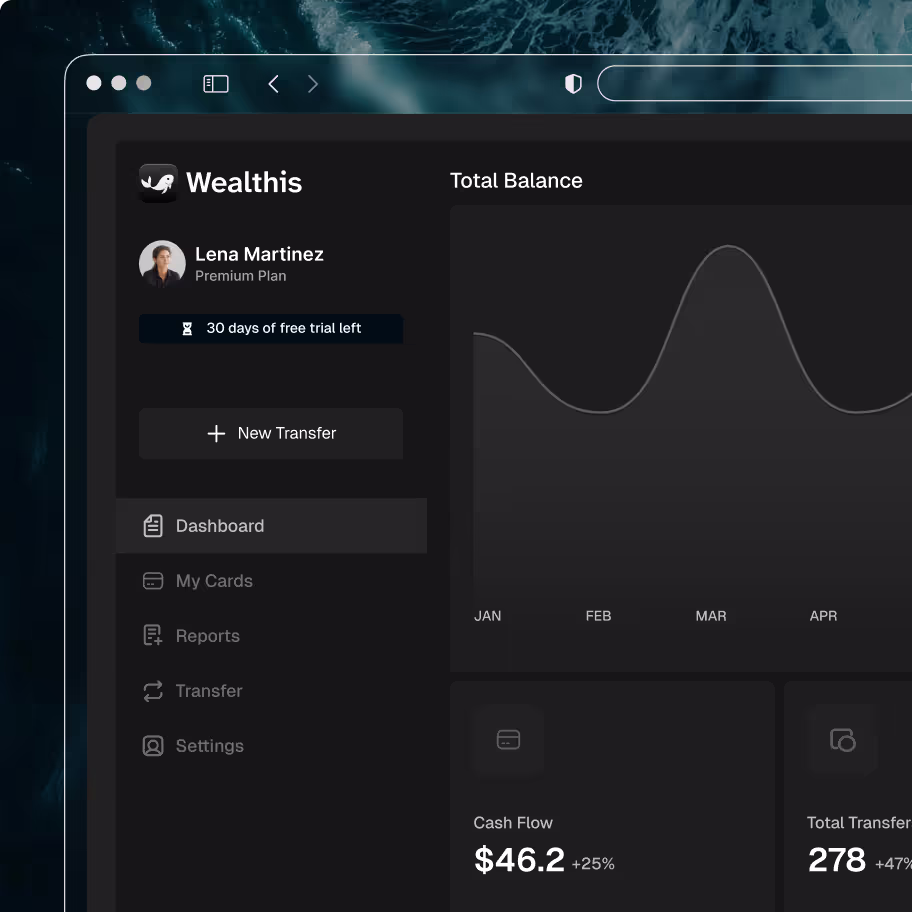
Task: Open Lena Martinez's profile photo
Action: 162,263
